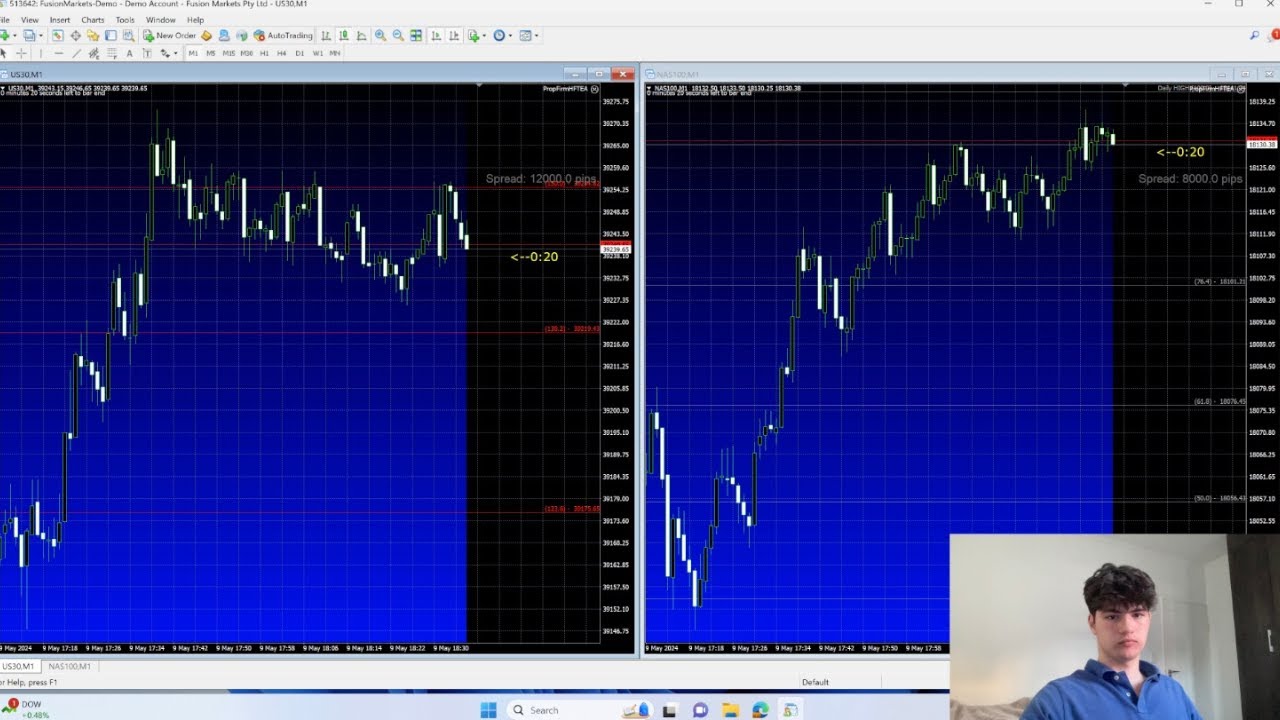The width and height of the screenshot is (1280, 720).
Task: Click the chart templates icon
Action: [525, 35]
